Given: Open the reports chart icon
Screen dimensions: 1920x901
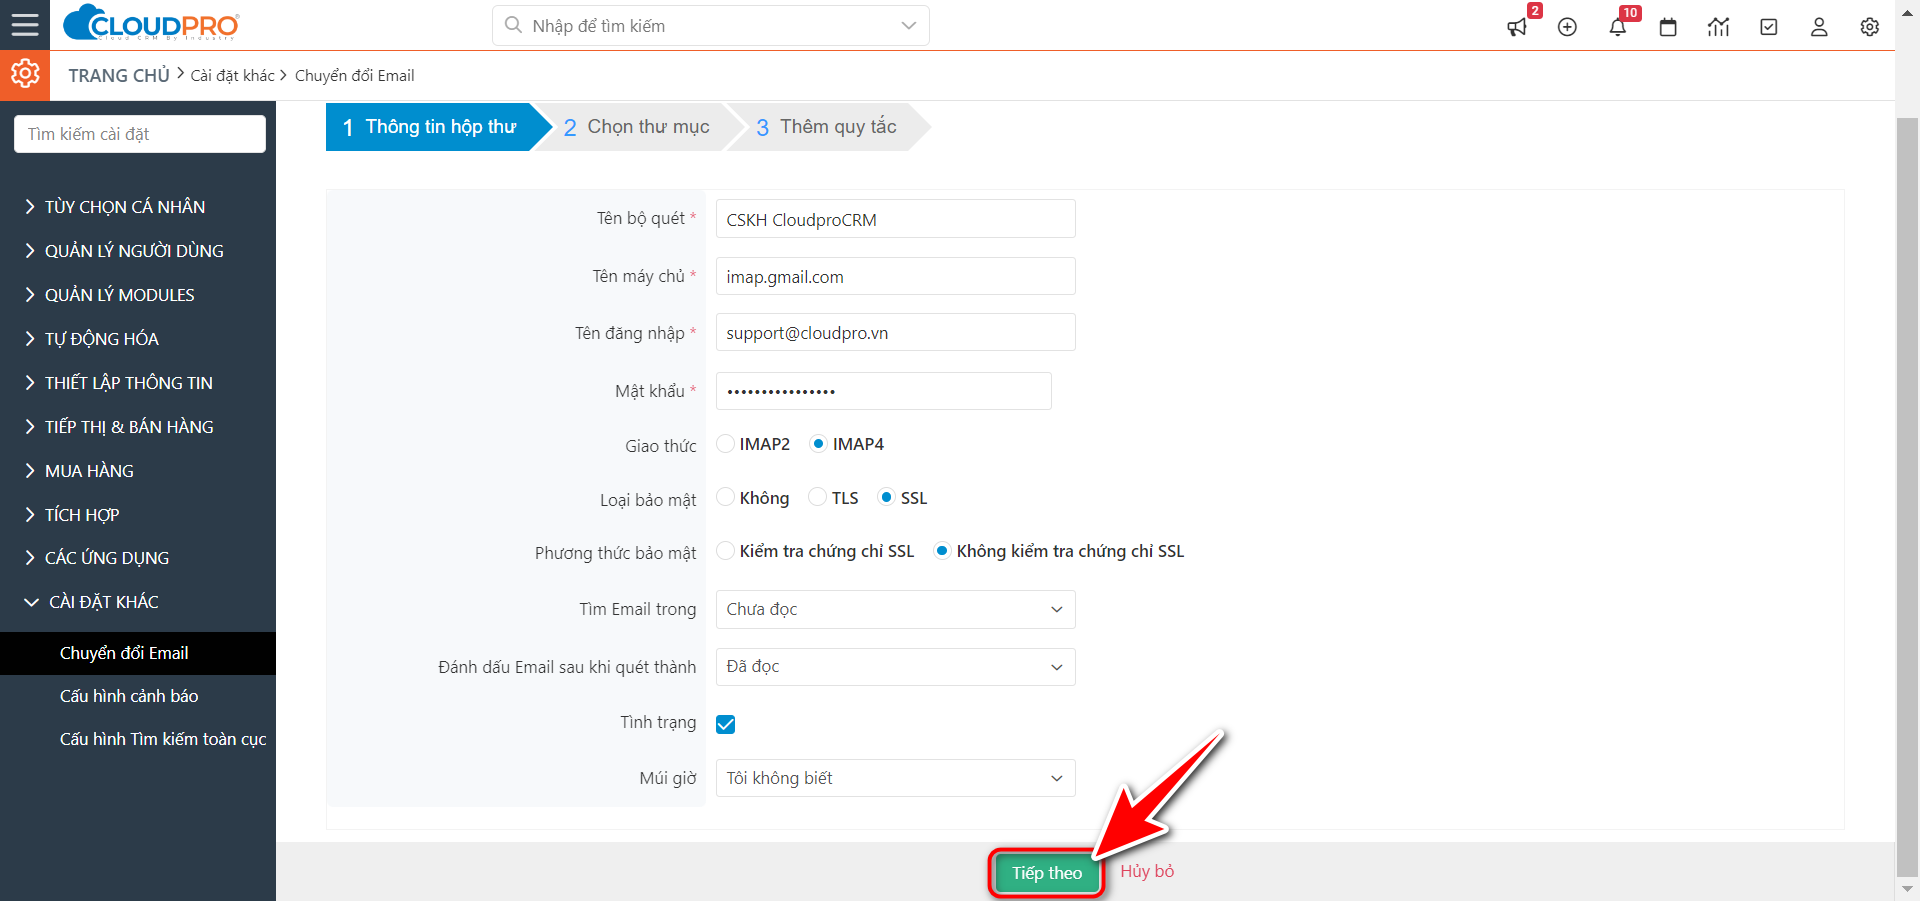Looking at the screenshot, I should coord(1718,27).
